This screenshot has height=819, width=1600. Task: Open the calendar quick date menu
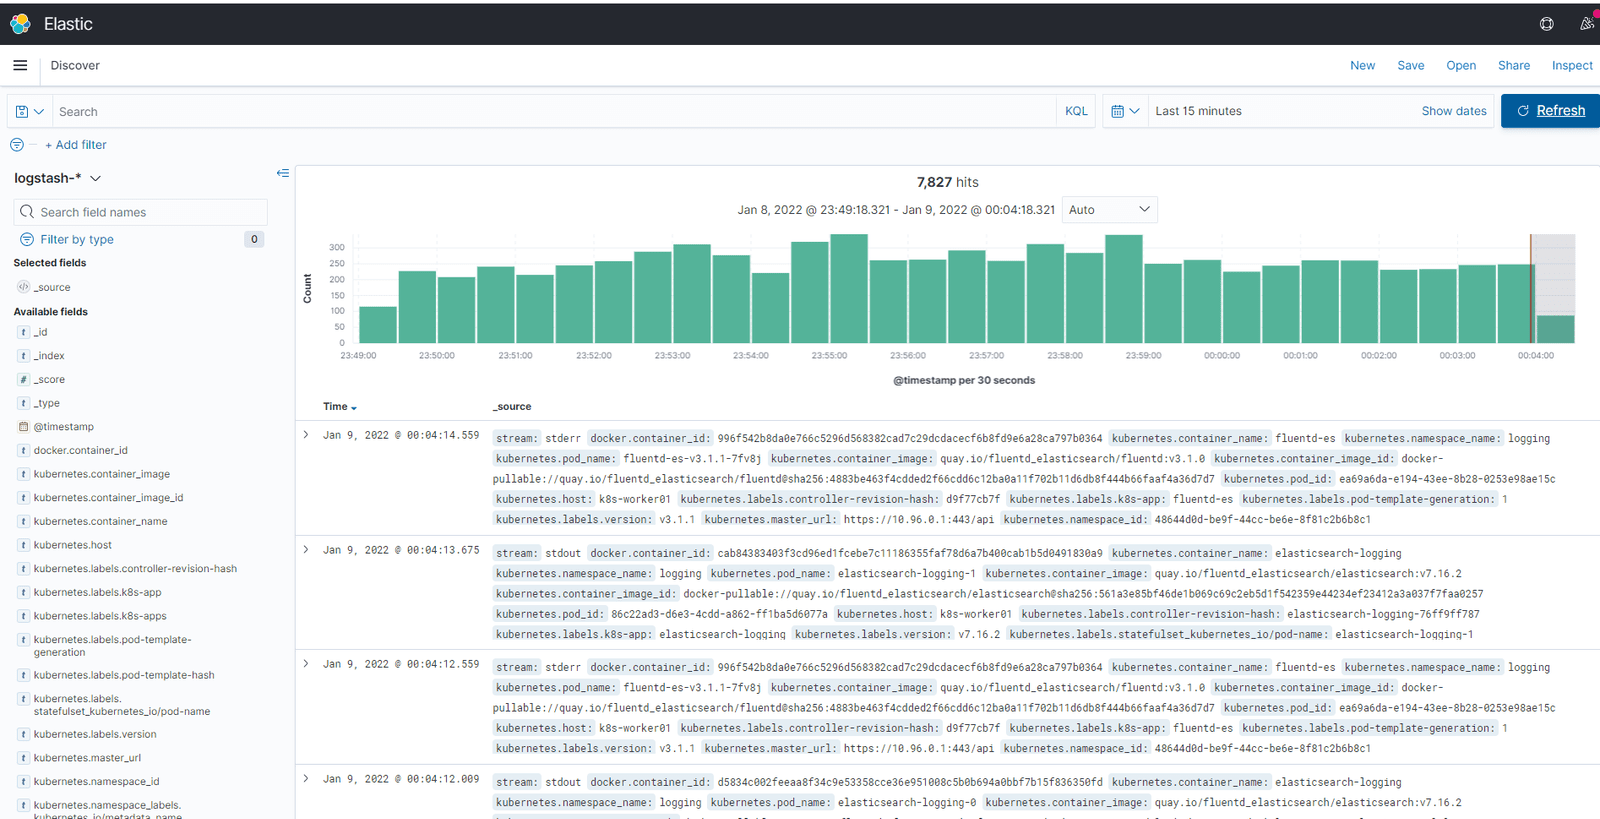pyautogui.click(x=1125, y=111)
